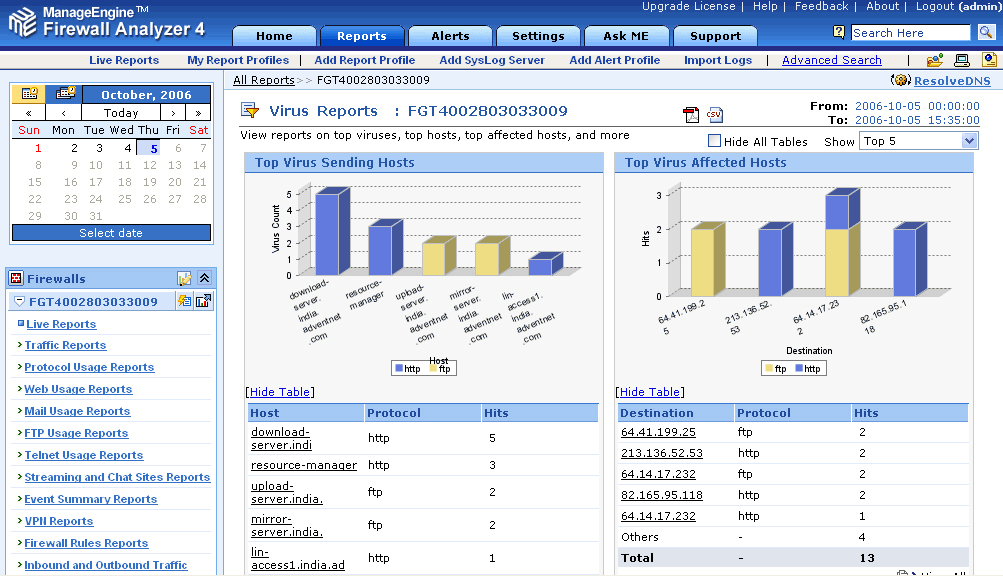The image size is (1003, 576).
Task: Click the computer monitor icon in the submenu bar
Action: point(961,60)
